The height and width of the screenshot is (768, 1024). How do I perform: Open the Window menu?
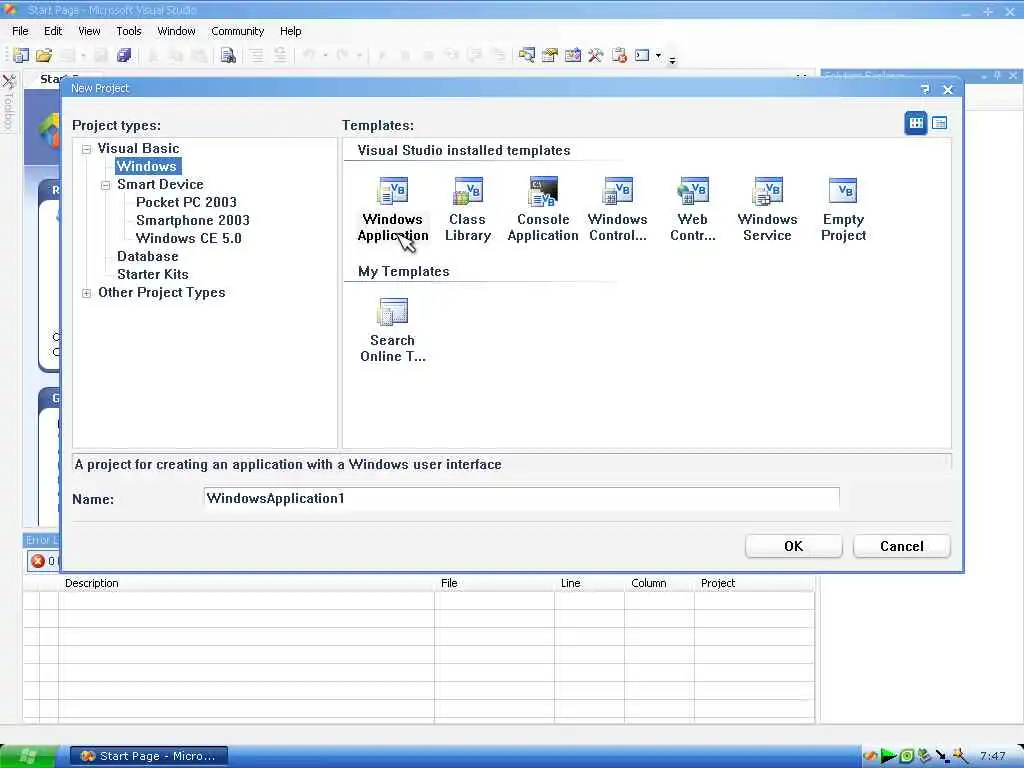pyautogui.click(x=176, y=31)
